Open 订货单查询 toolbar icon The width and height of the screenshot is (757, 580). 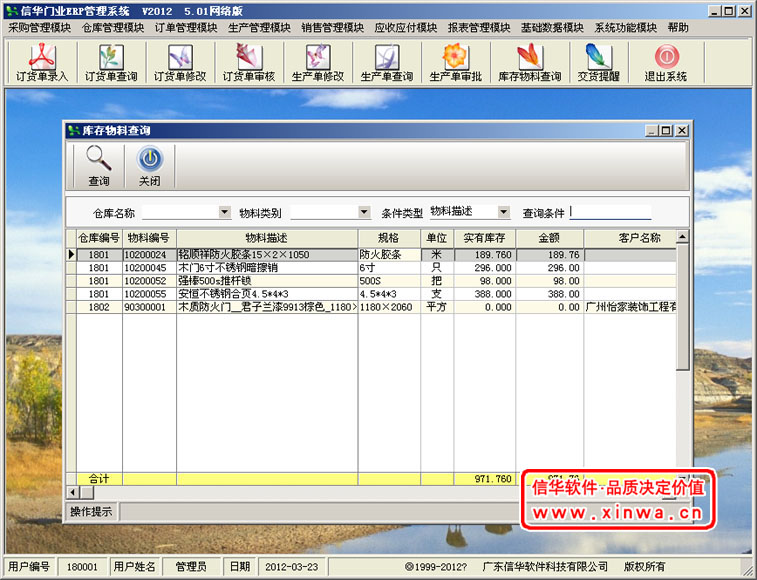[111, 62]
